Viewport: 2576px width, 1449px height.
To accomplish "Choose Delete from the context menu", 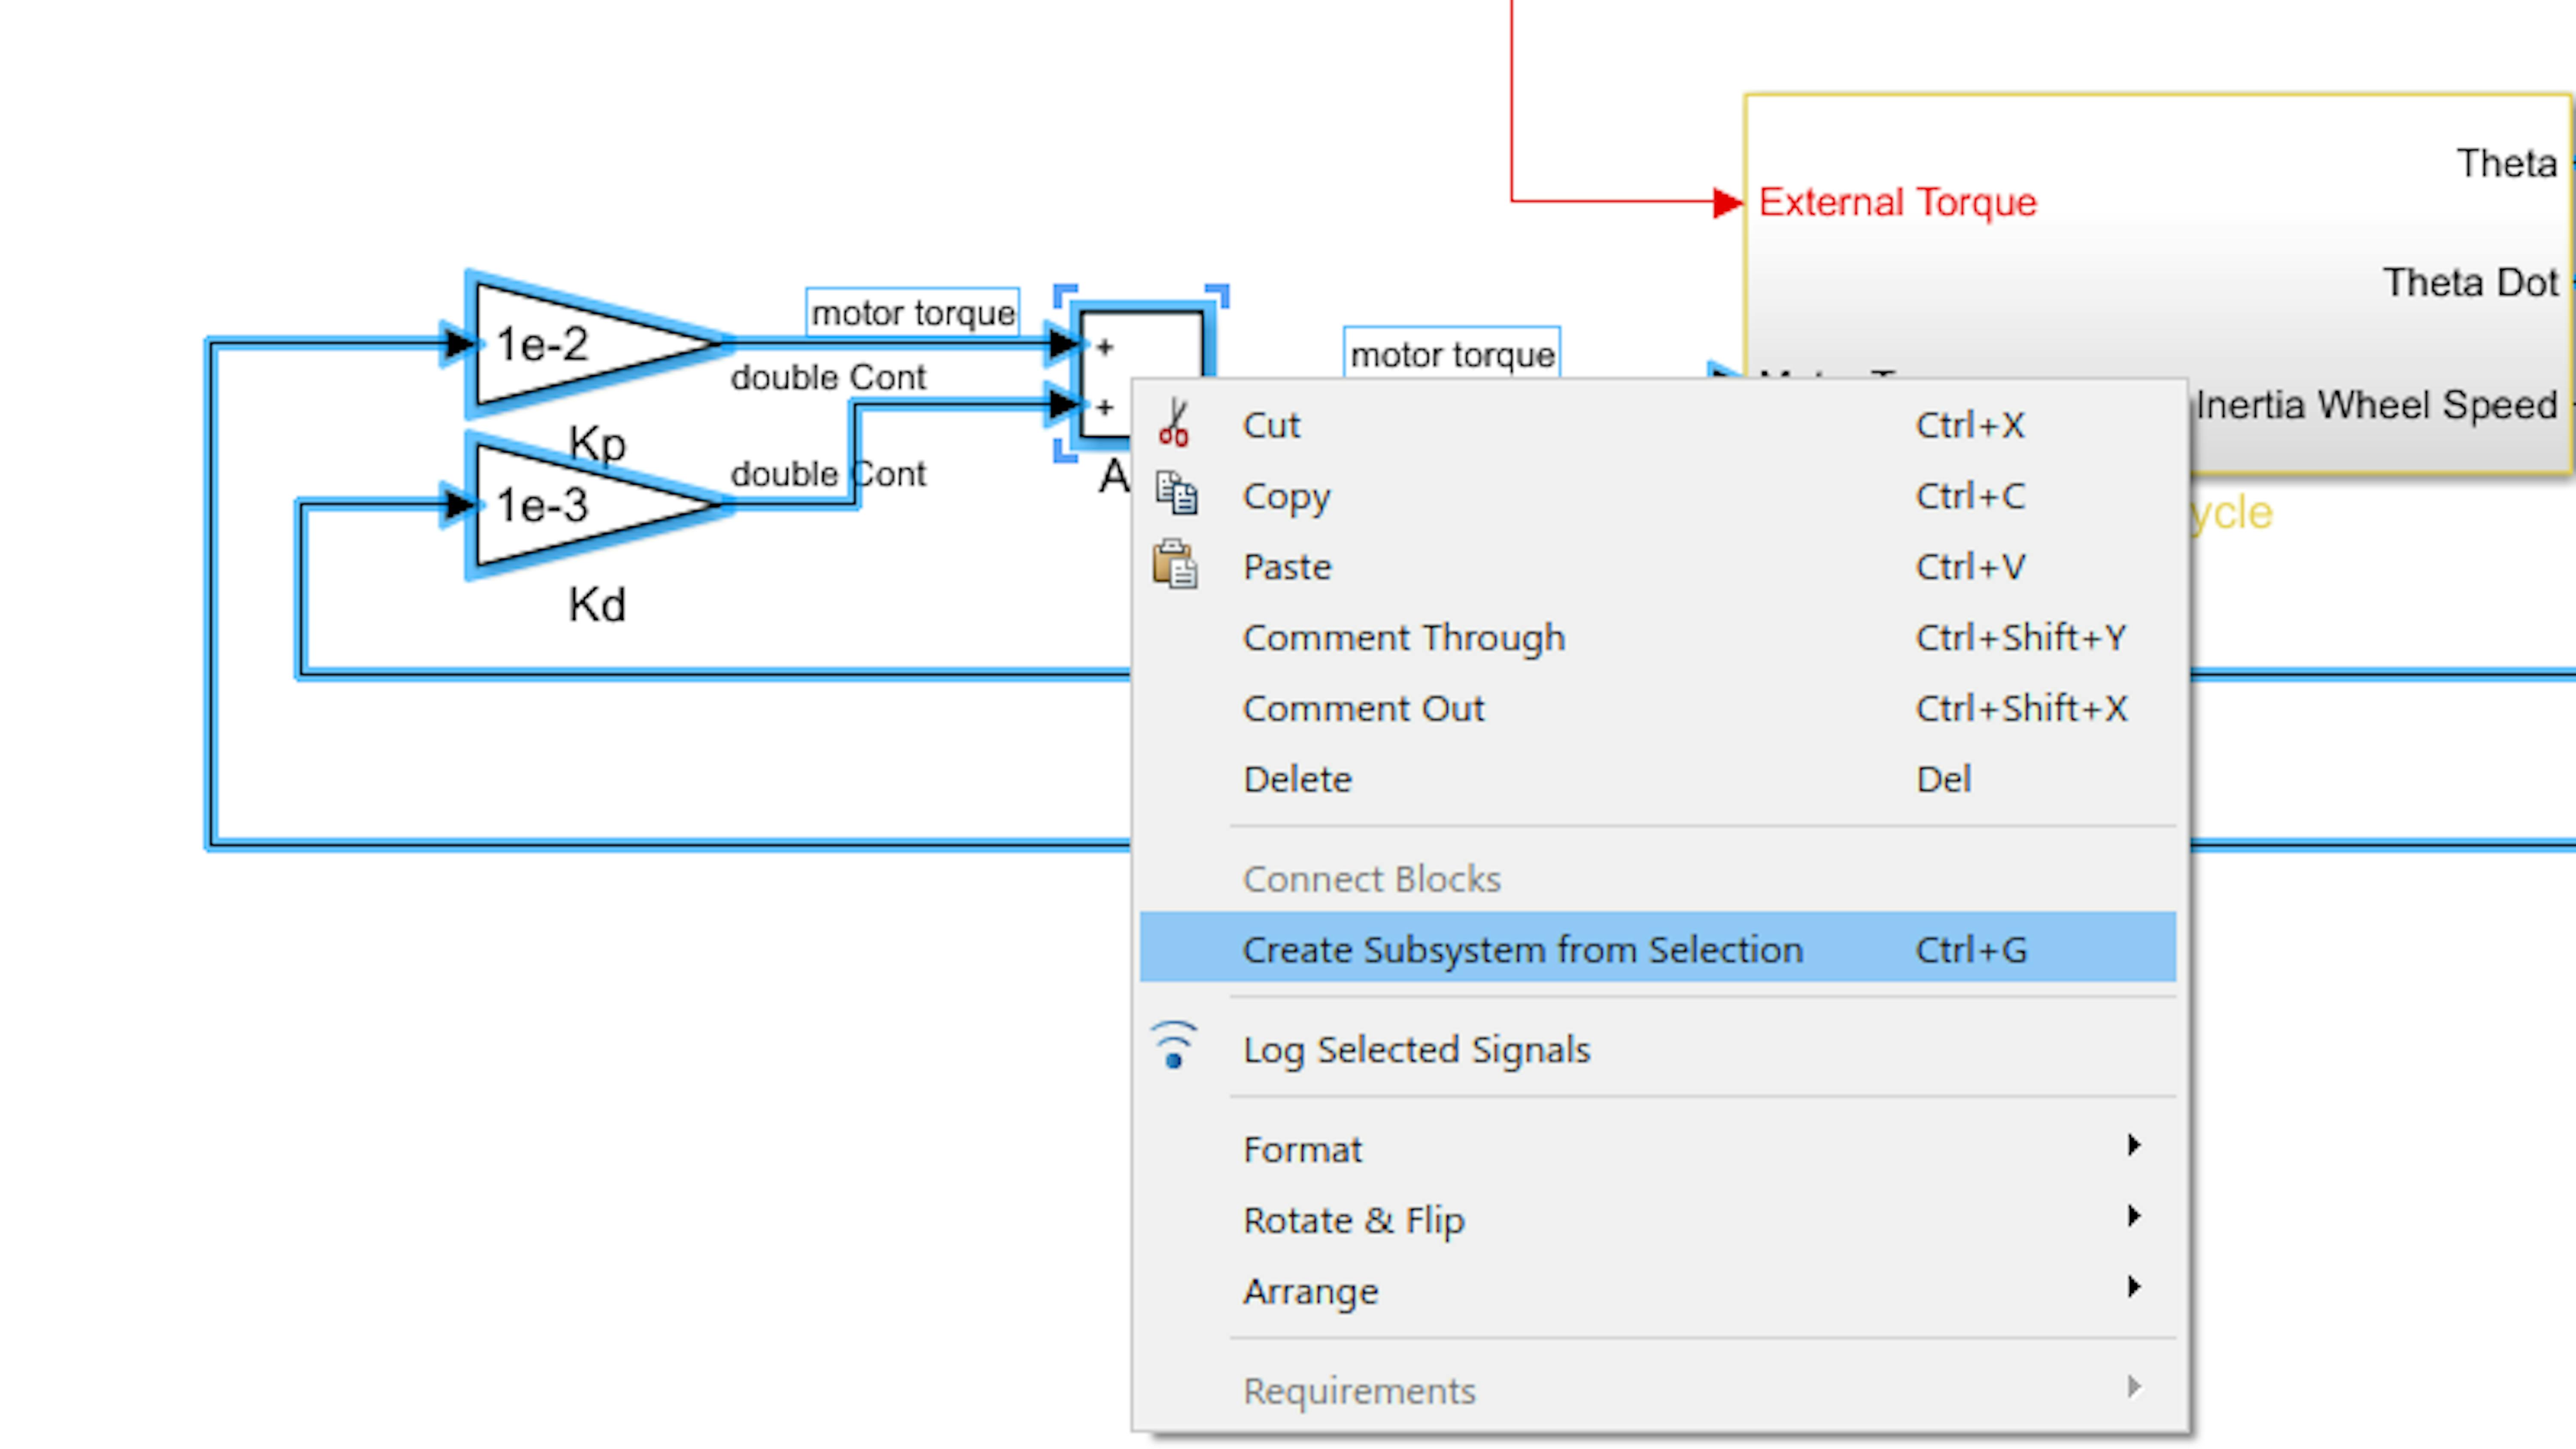I will click(x=1658, y=780).
